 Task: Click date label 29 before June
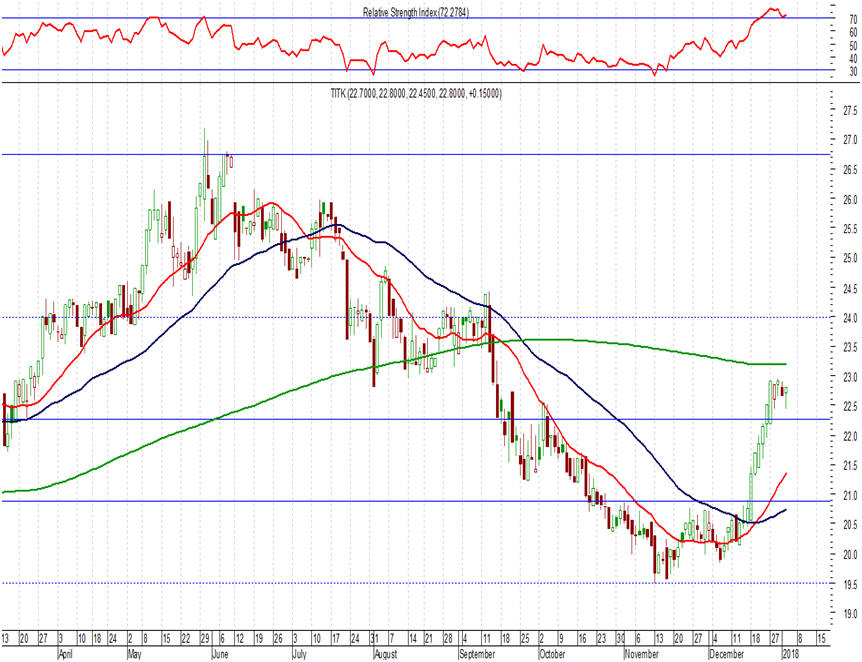click(205, 639)
